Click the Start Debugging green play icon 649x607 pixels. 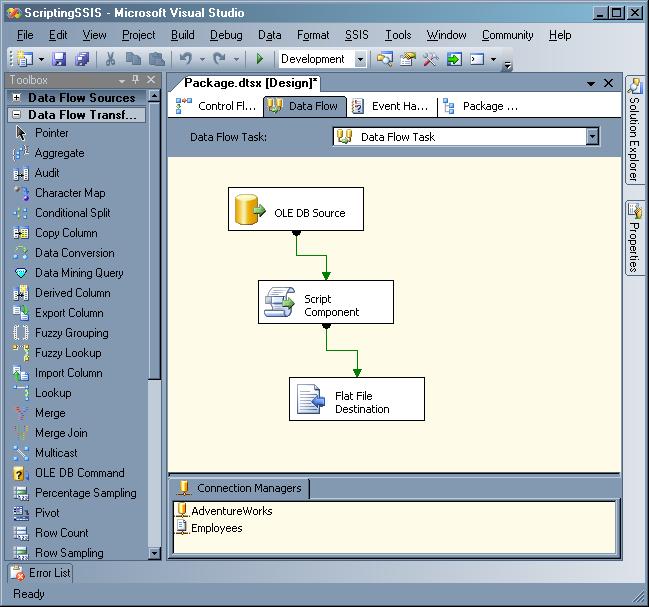coord(260,60)
